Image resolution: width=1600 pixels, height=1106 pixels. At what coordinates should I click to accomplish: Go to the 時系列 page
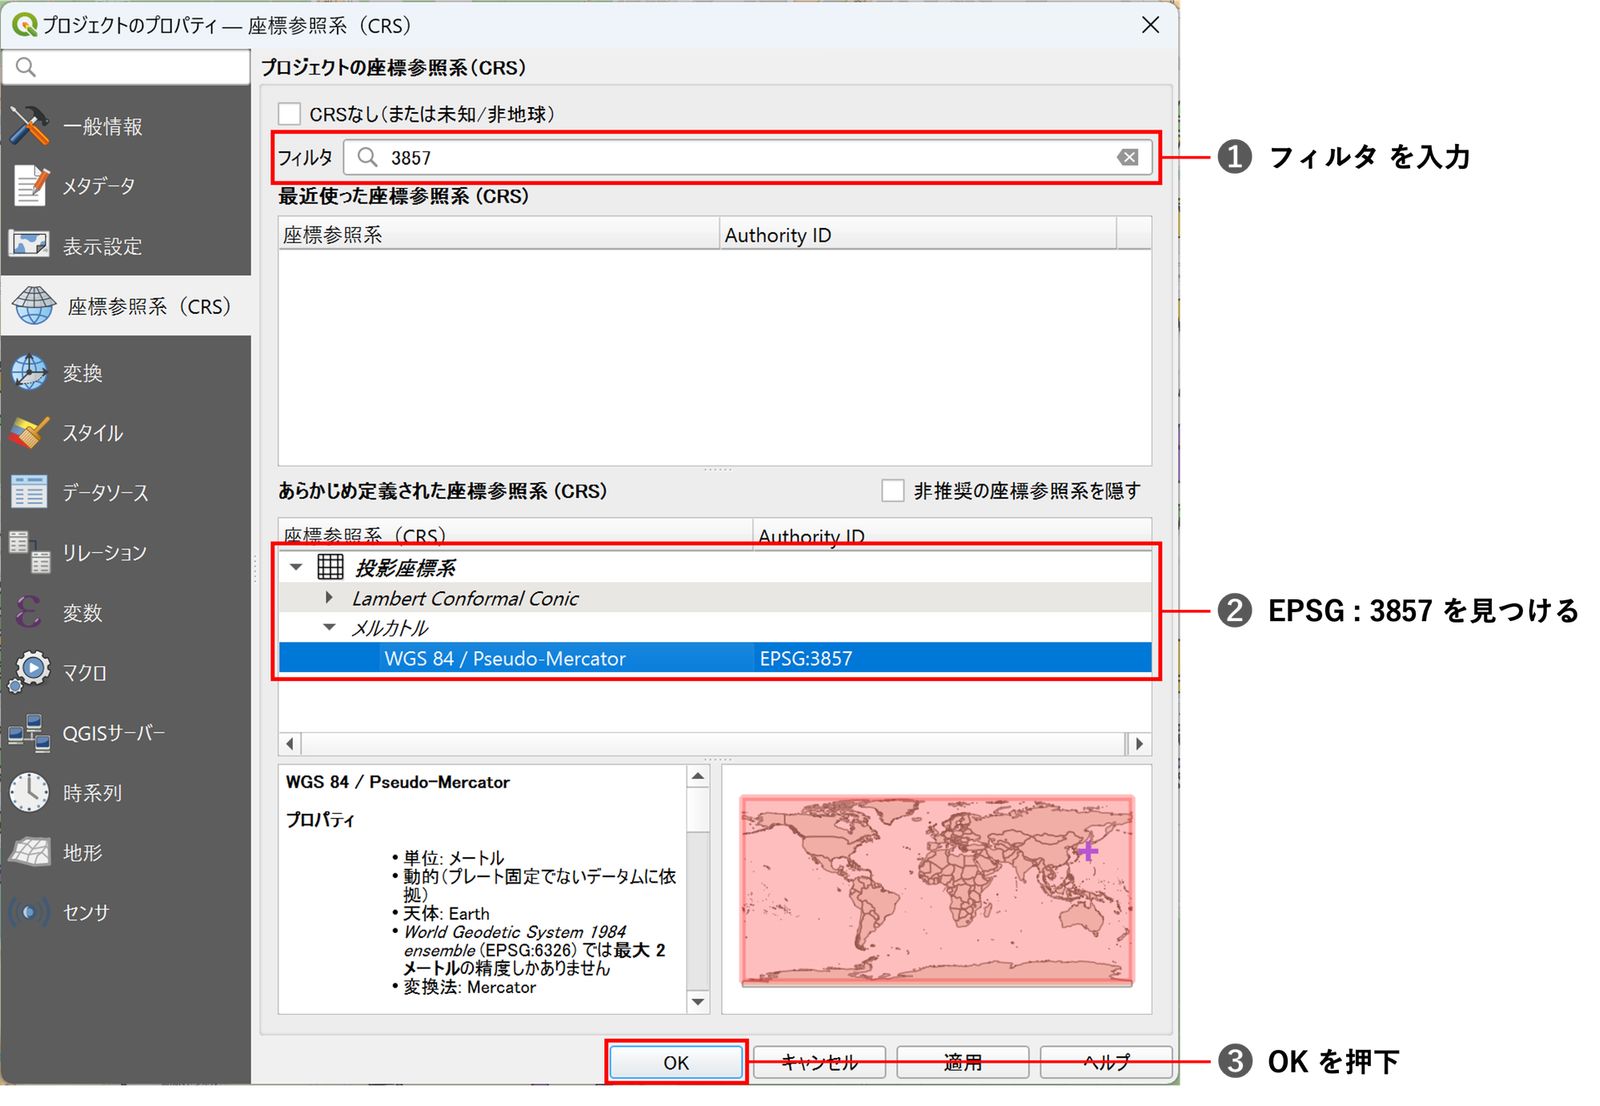click(126, 792)
